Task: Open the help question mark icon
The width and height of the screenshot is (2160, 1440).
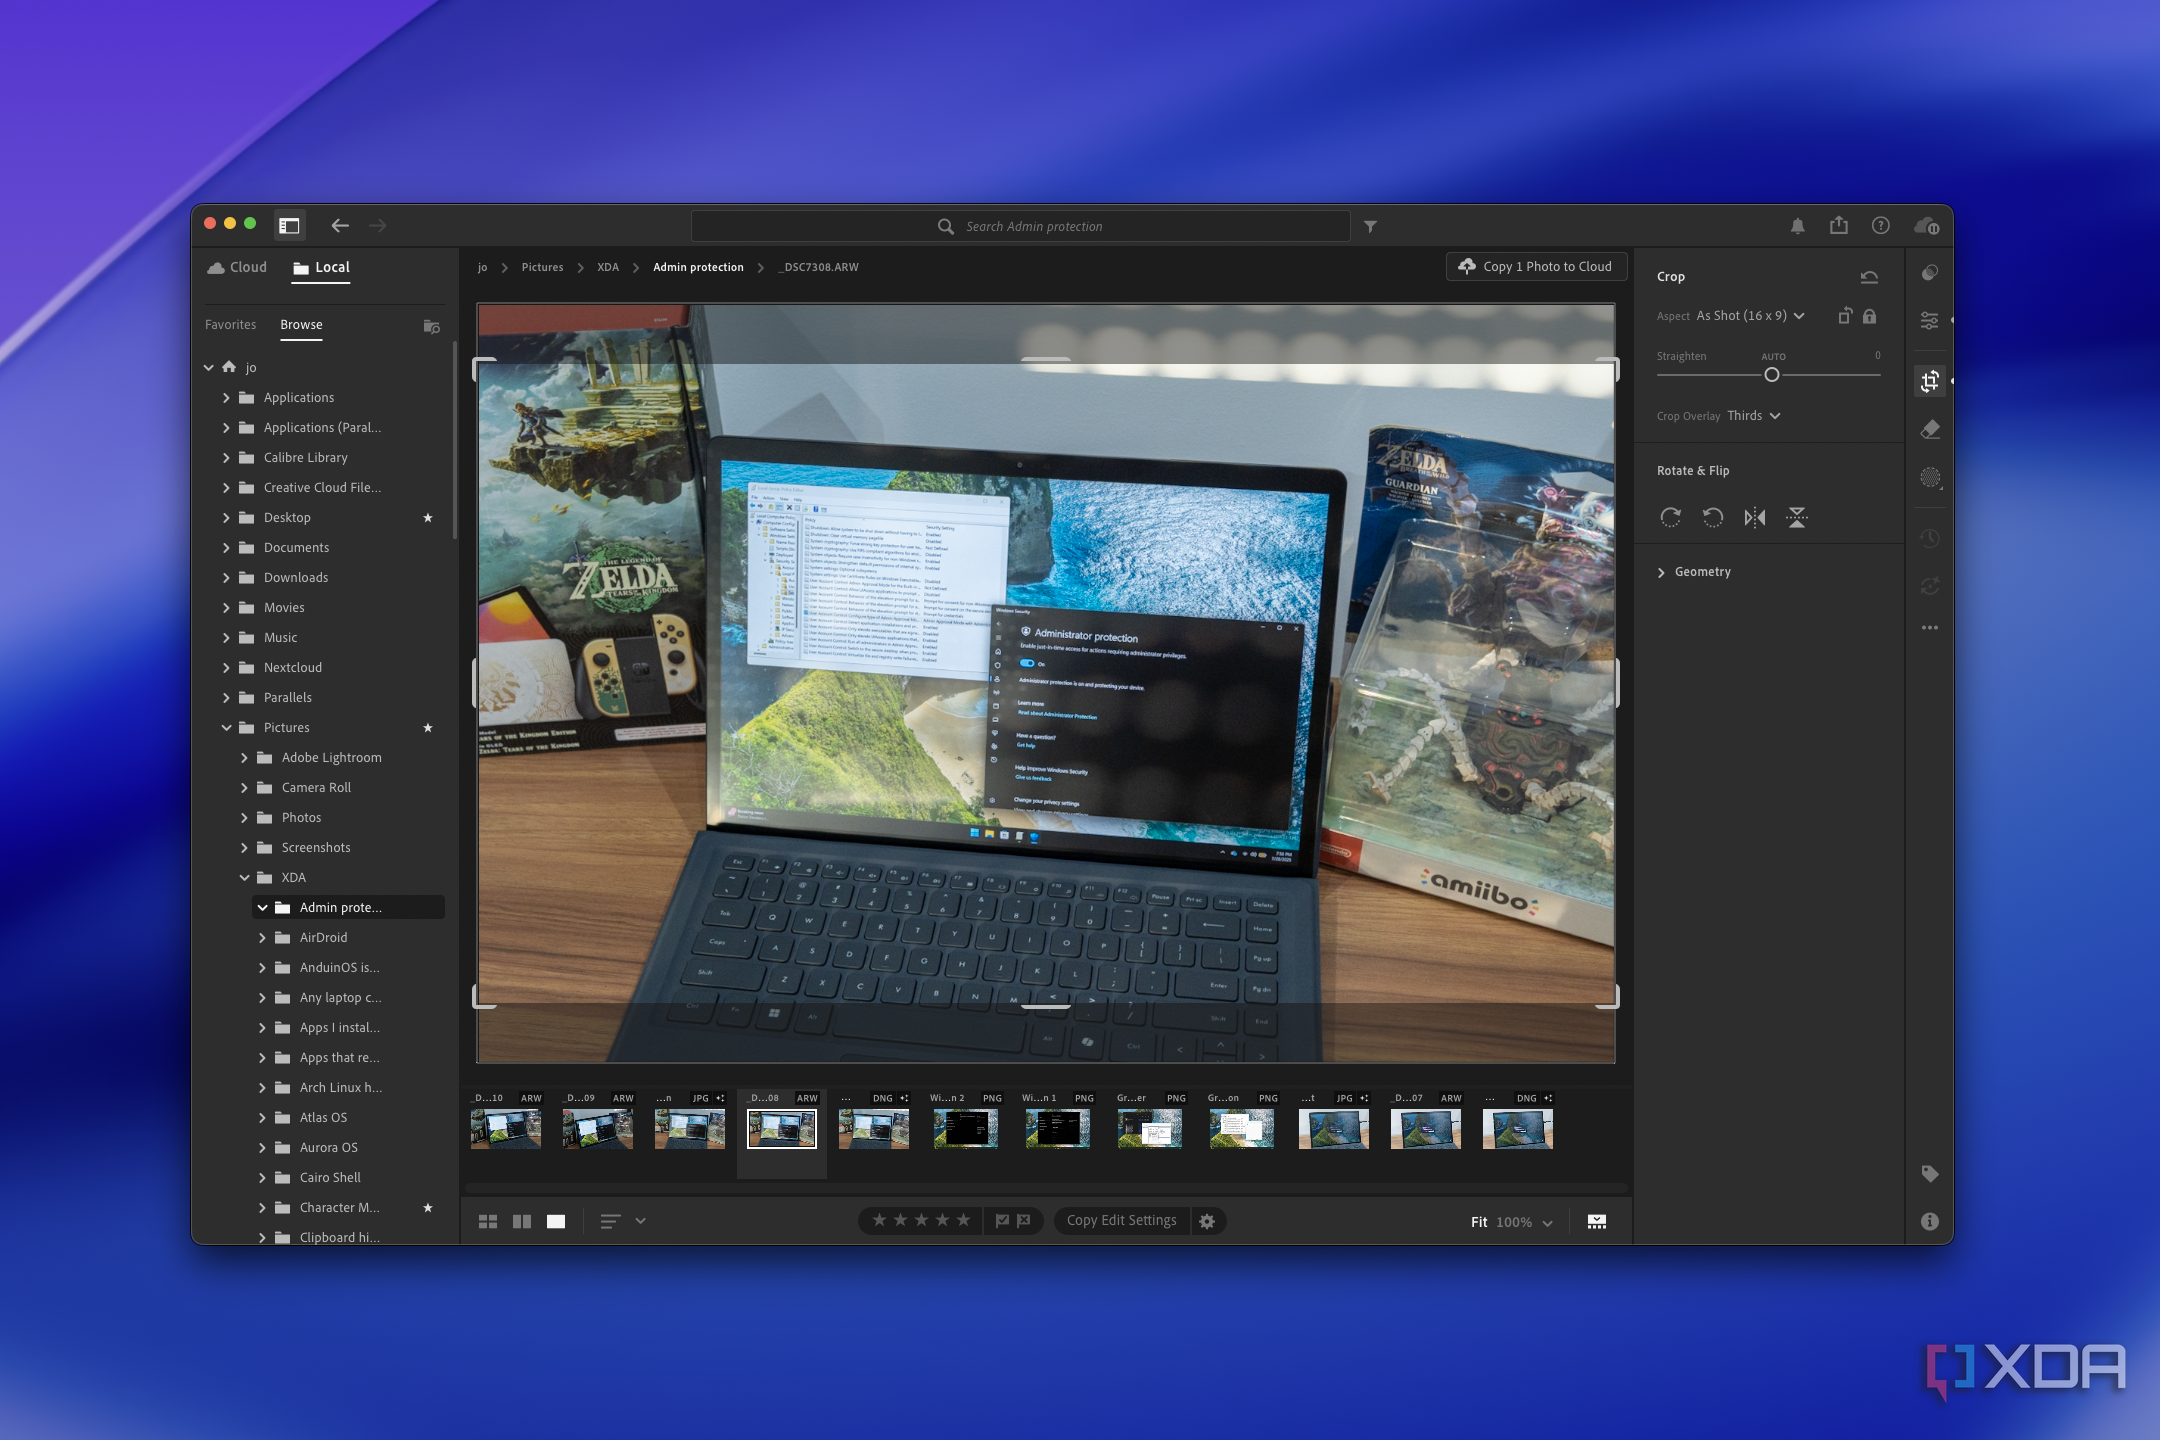Action: point(1881,226)
